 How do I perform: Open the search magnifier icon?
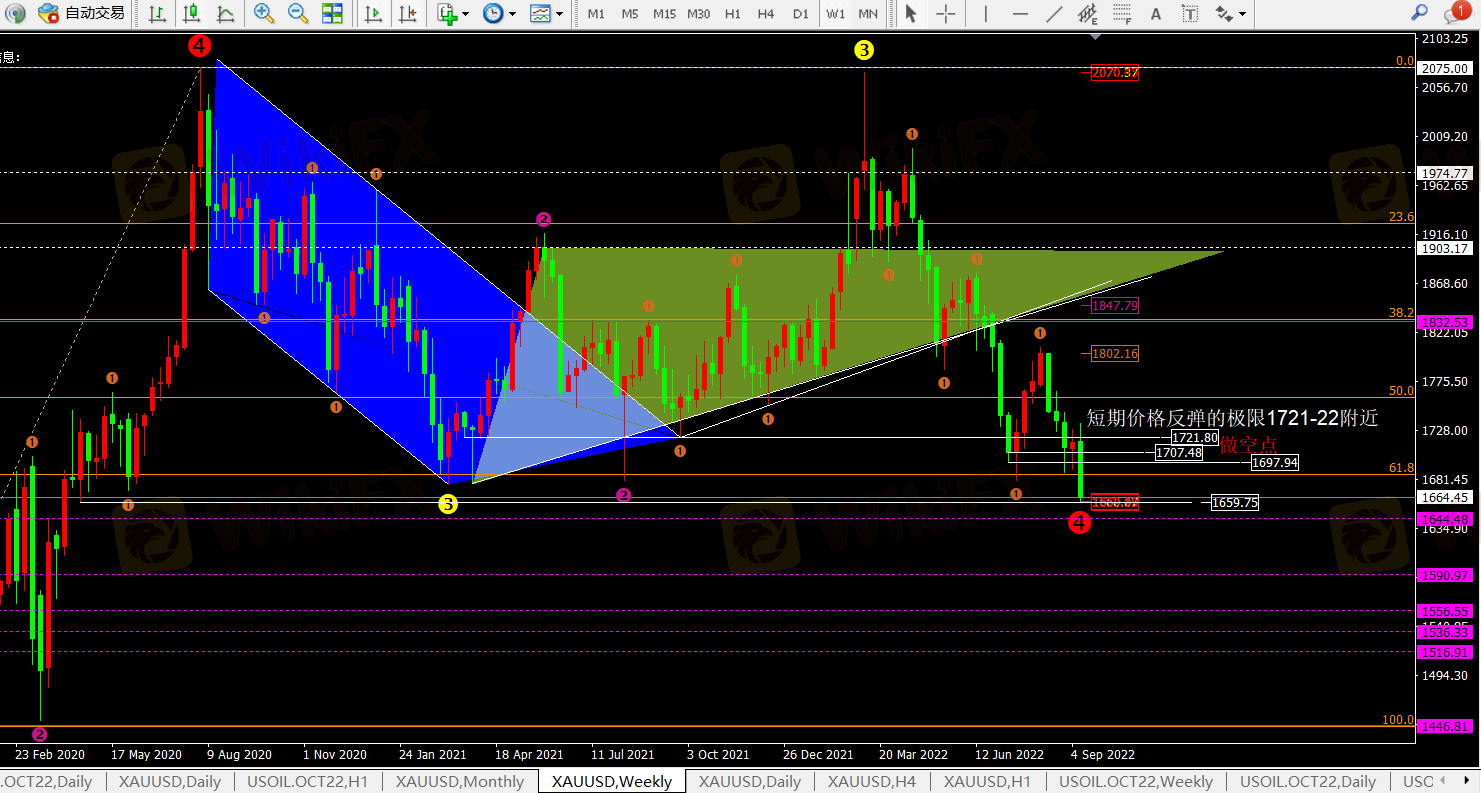pyautogui.click(x=1418, y=13)
